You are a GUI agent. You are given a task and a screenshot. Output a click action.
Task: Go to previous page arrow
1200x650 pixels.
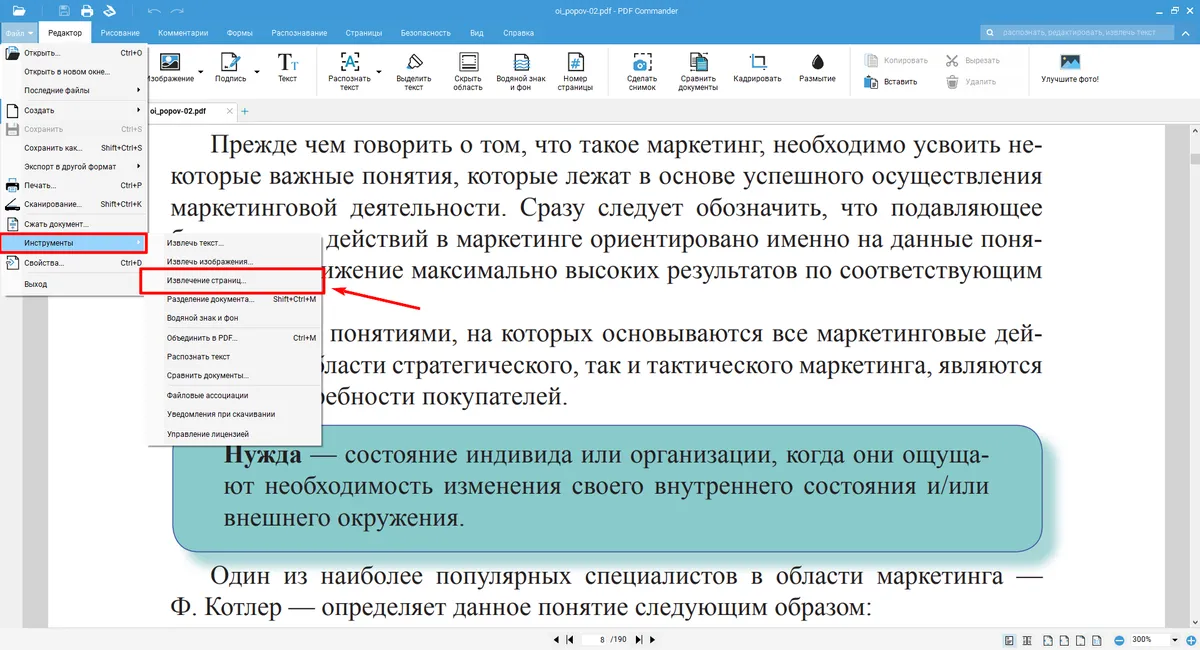point(557,639)
